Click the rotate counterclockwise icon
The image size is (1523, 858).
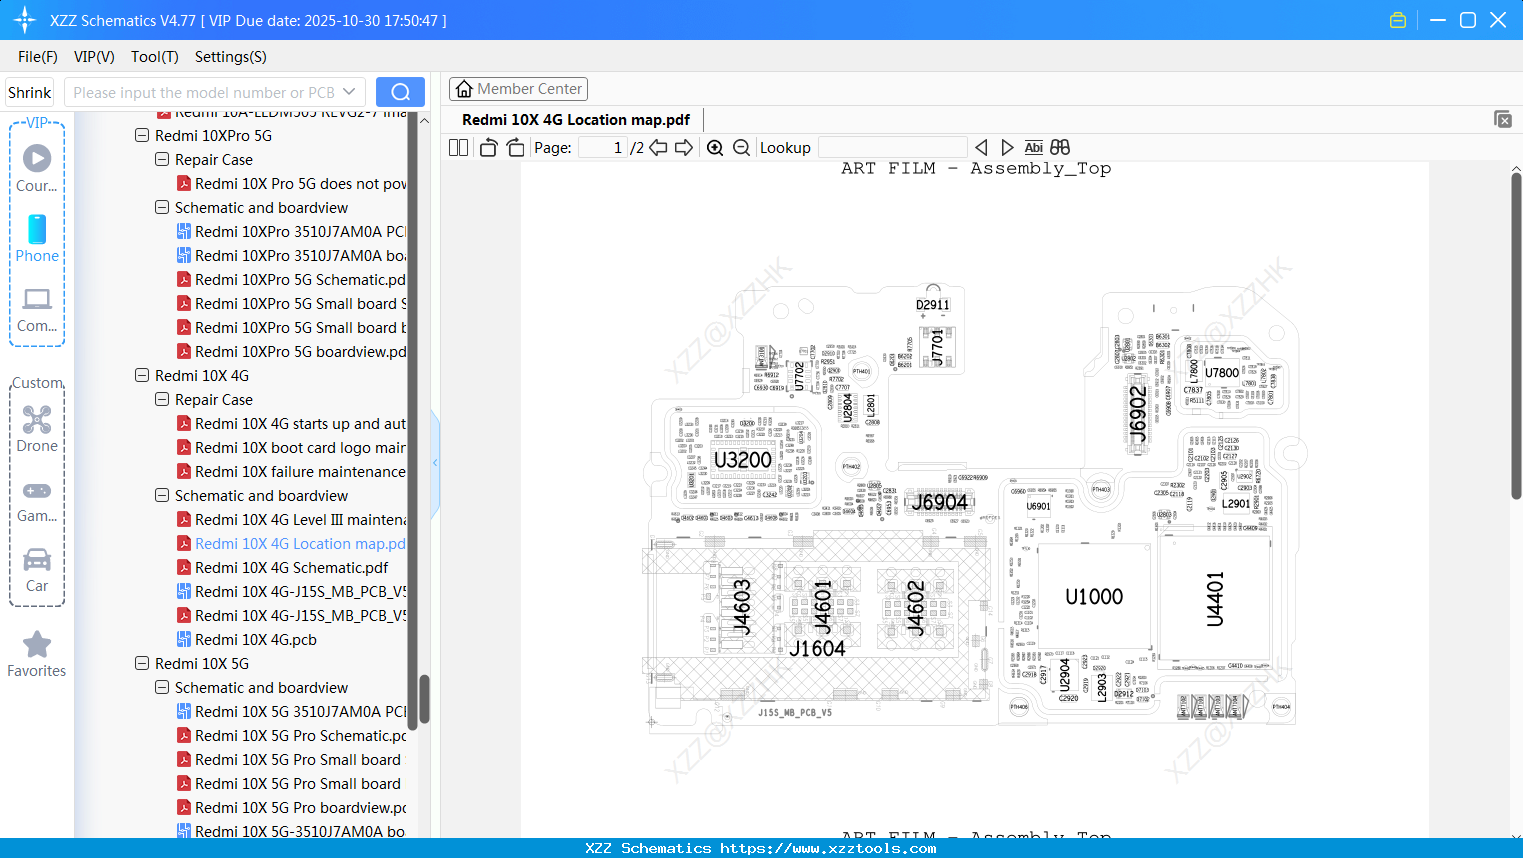(487, 147)
